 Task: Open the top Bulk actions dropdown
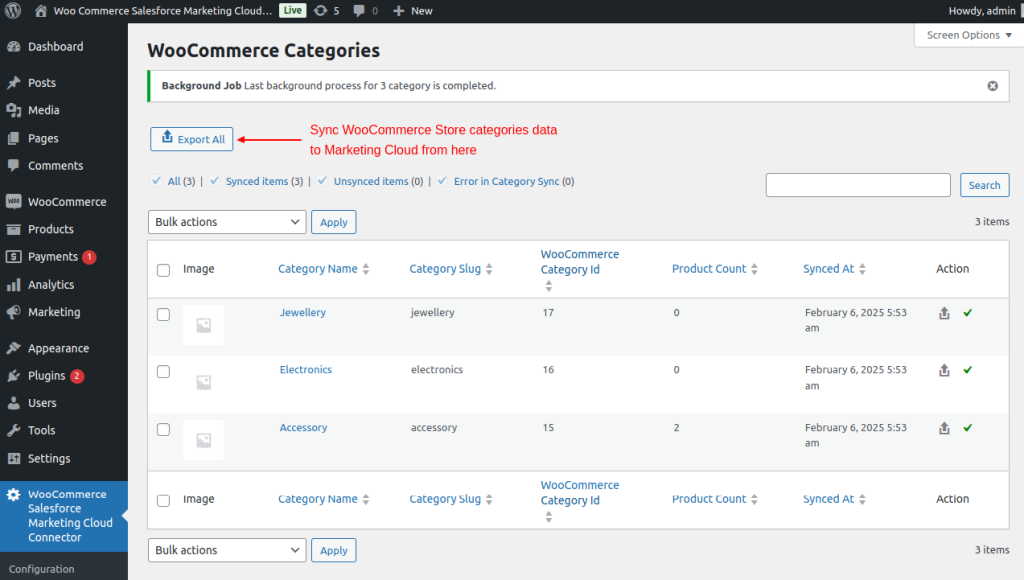(x=227, y=222)
